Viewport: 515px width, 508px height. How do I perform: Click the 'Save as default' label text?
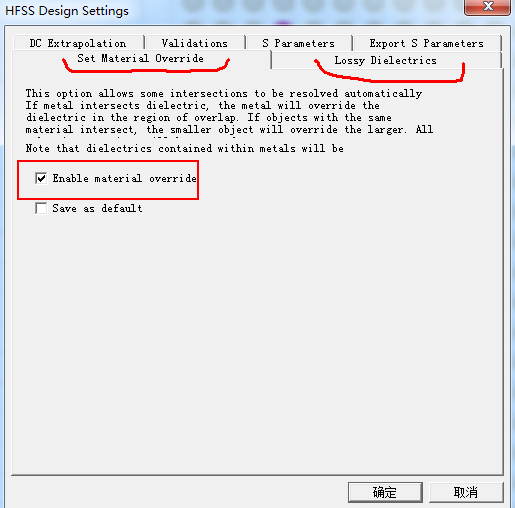pos(97,209)
